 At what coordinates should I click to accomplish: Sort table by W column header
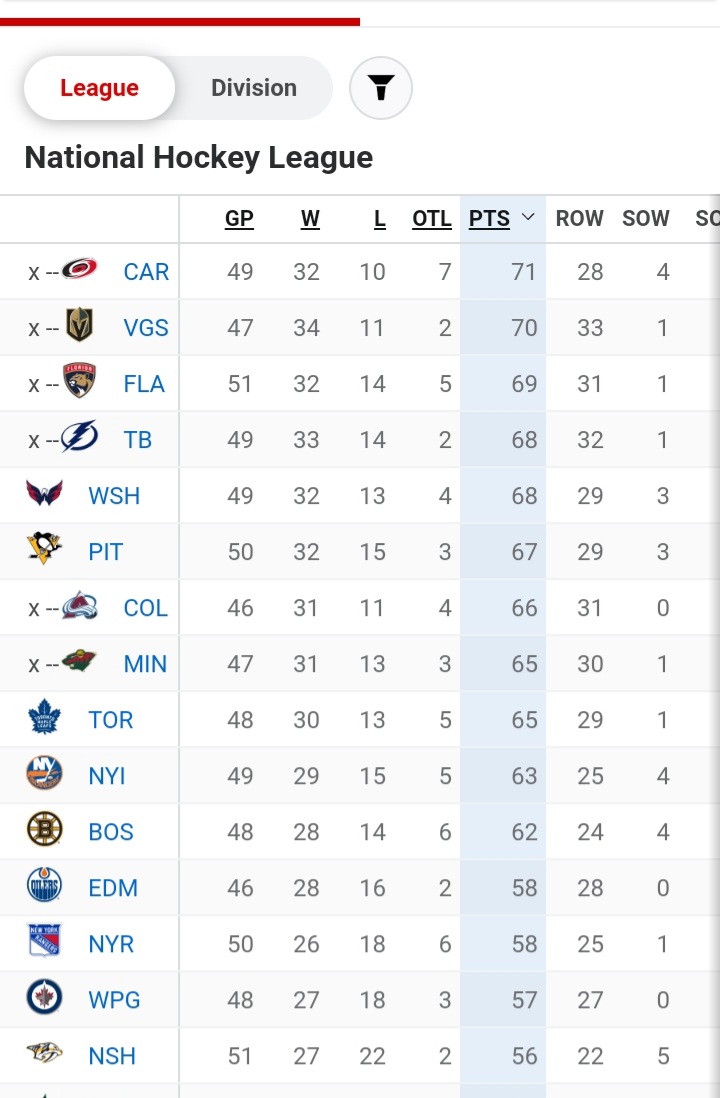click(310, 218)
